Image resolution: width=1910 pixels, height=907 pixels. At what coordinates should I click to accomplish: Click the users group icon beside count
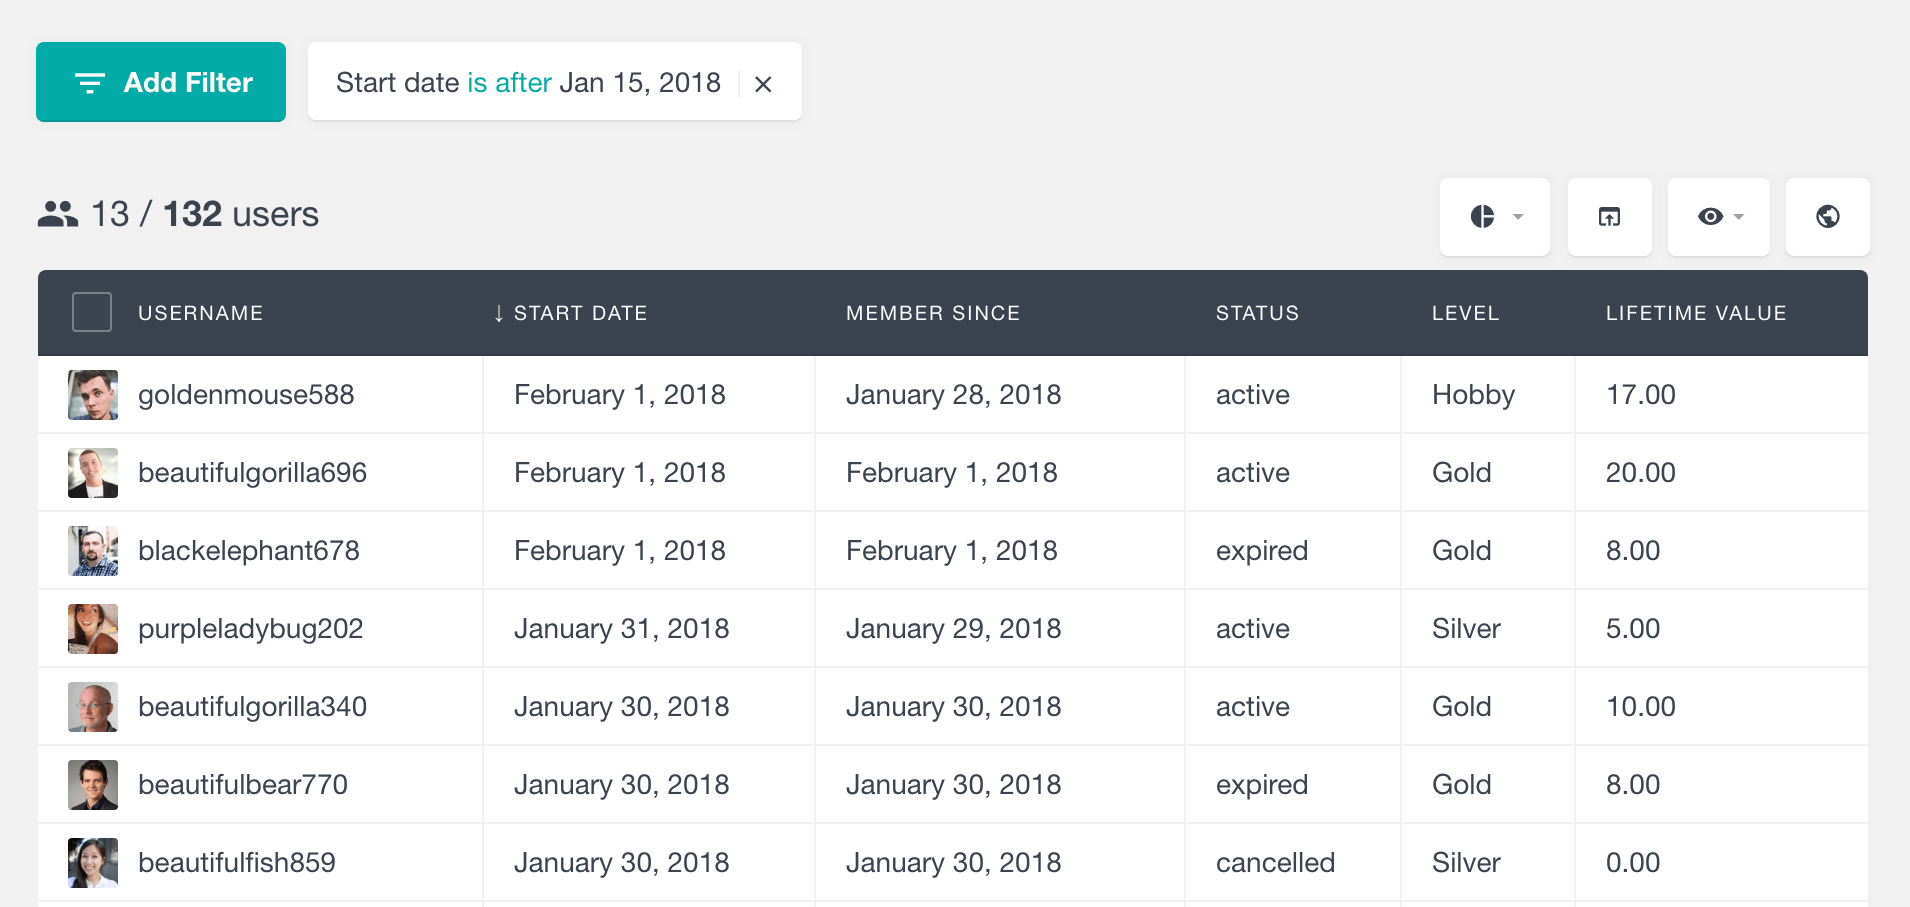[58, 214]
